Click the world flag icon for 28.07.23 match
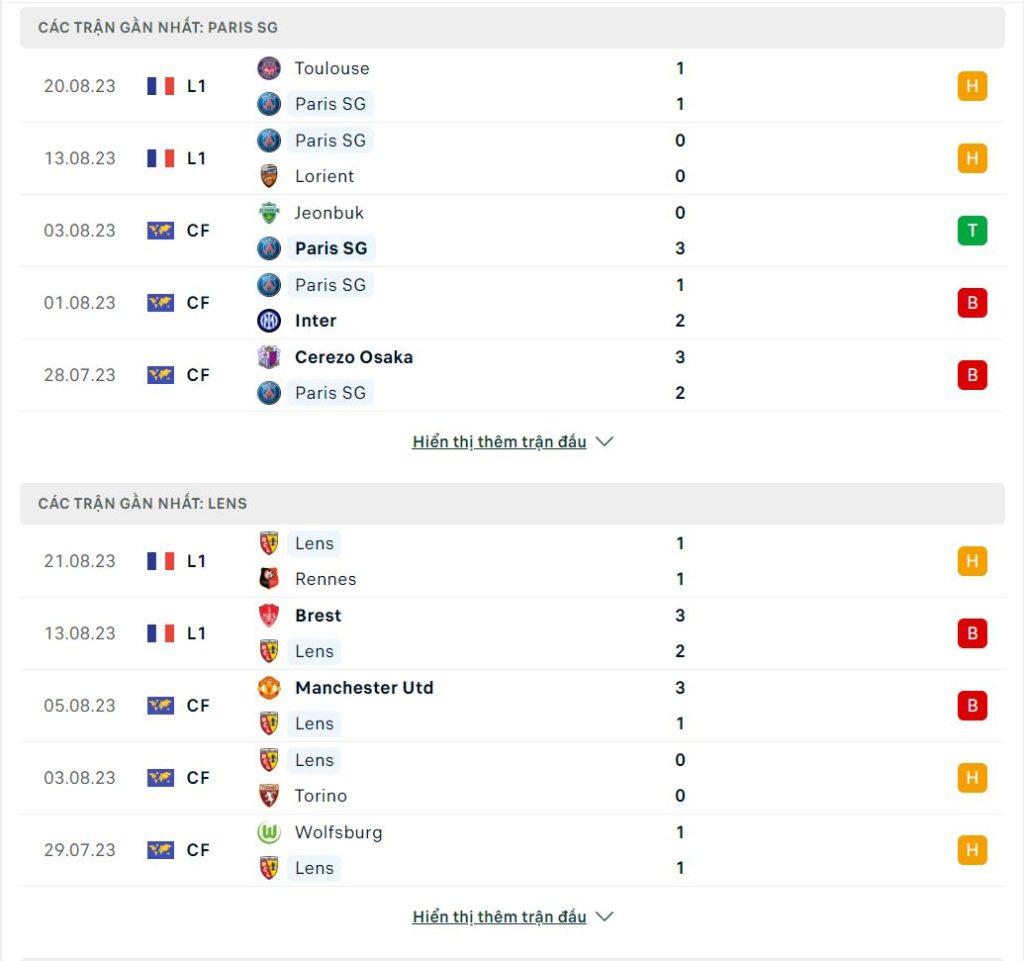This screenshot has width=1024, height=961. [160, 375]
